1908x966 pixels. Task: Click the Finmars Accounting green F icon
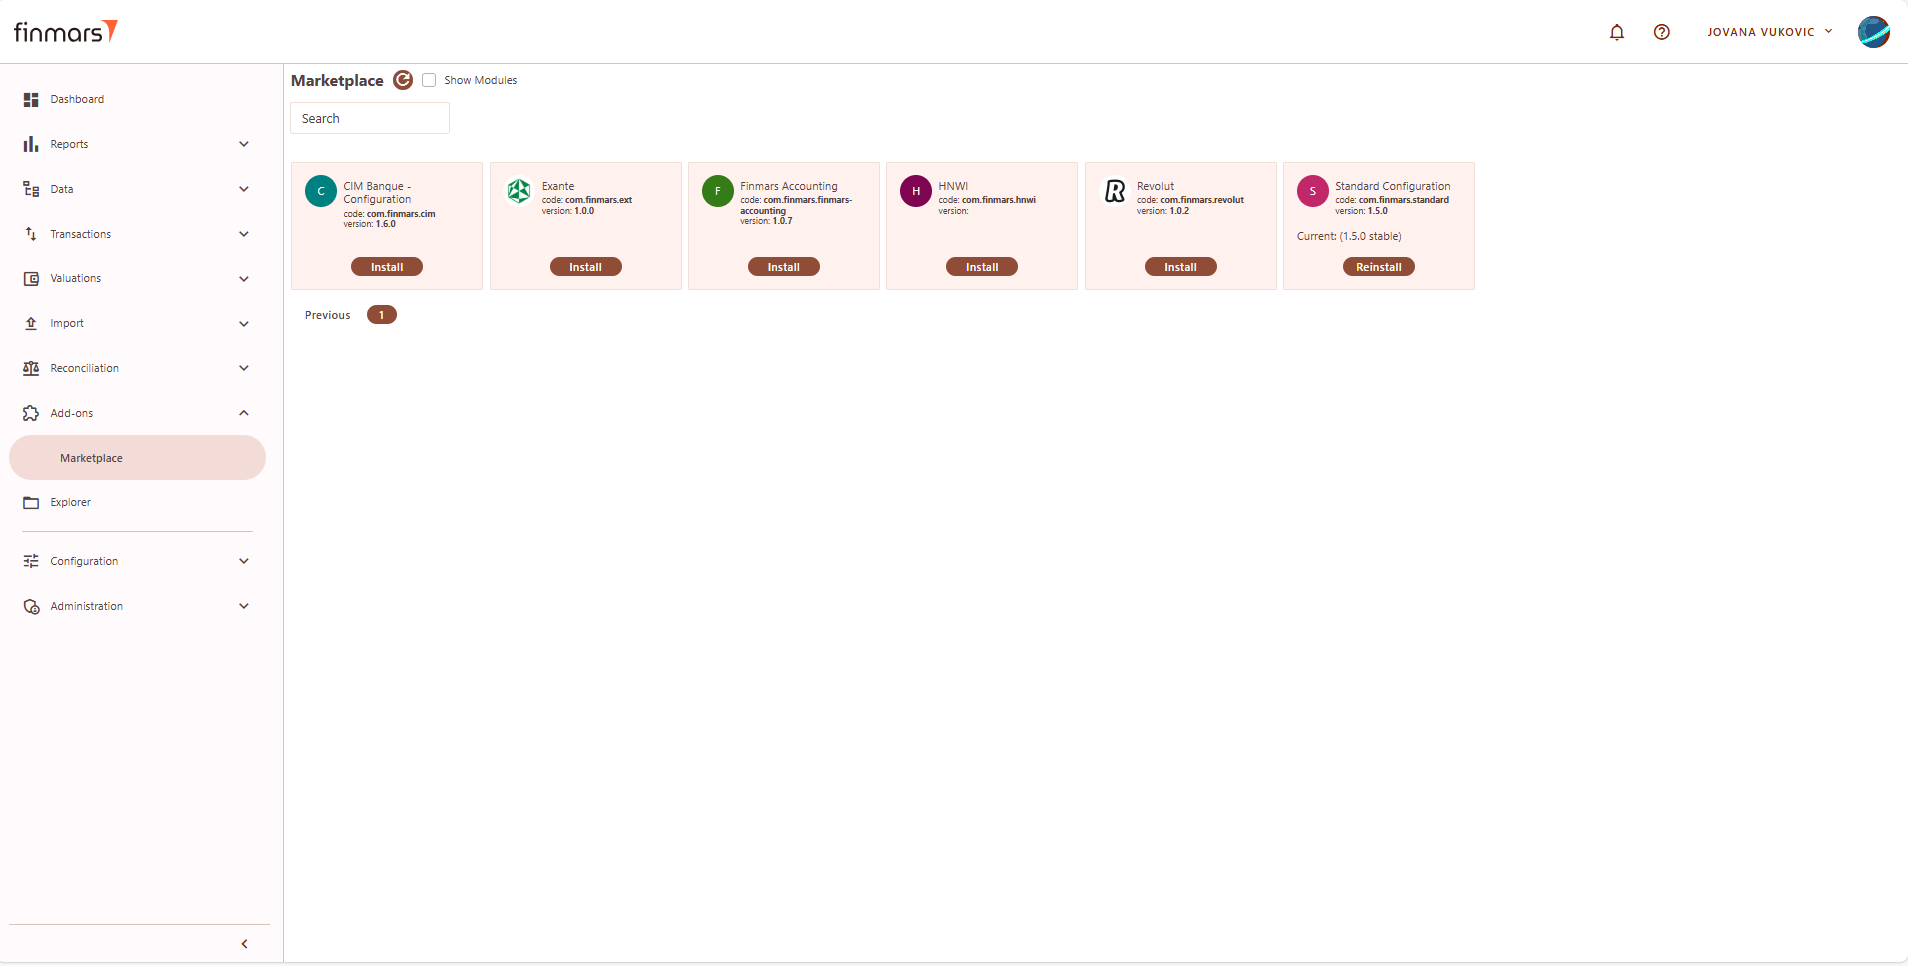click(717, 191)
